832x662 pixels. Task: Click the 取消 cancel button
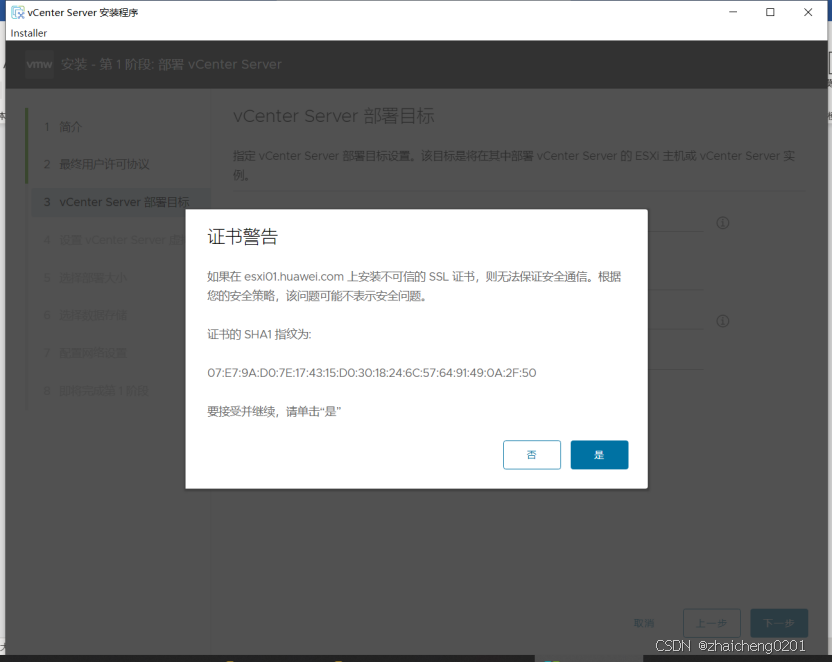(x=644, y=623)
